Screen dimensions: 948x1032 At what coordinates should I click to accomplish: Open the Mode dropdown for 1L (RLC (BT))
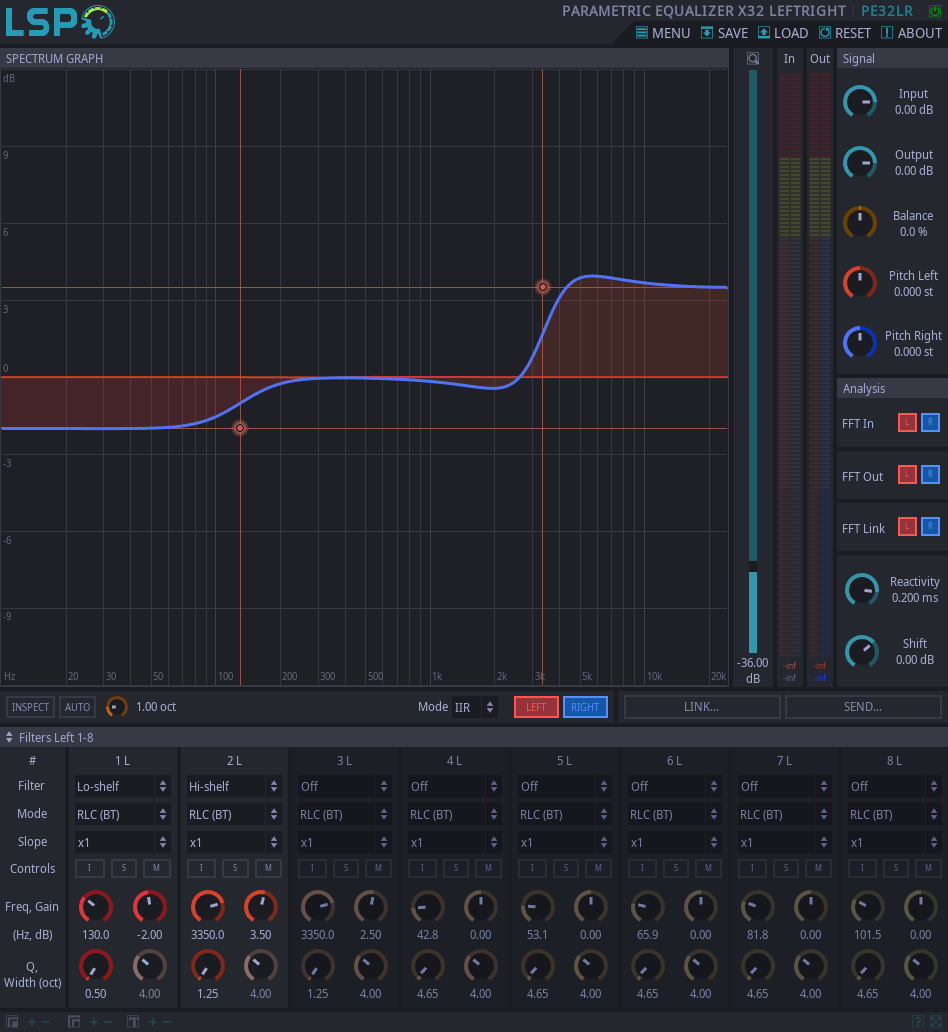[122, 815]
